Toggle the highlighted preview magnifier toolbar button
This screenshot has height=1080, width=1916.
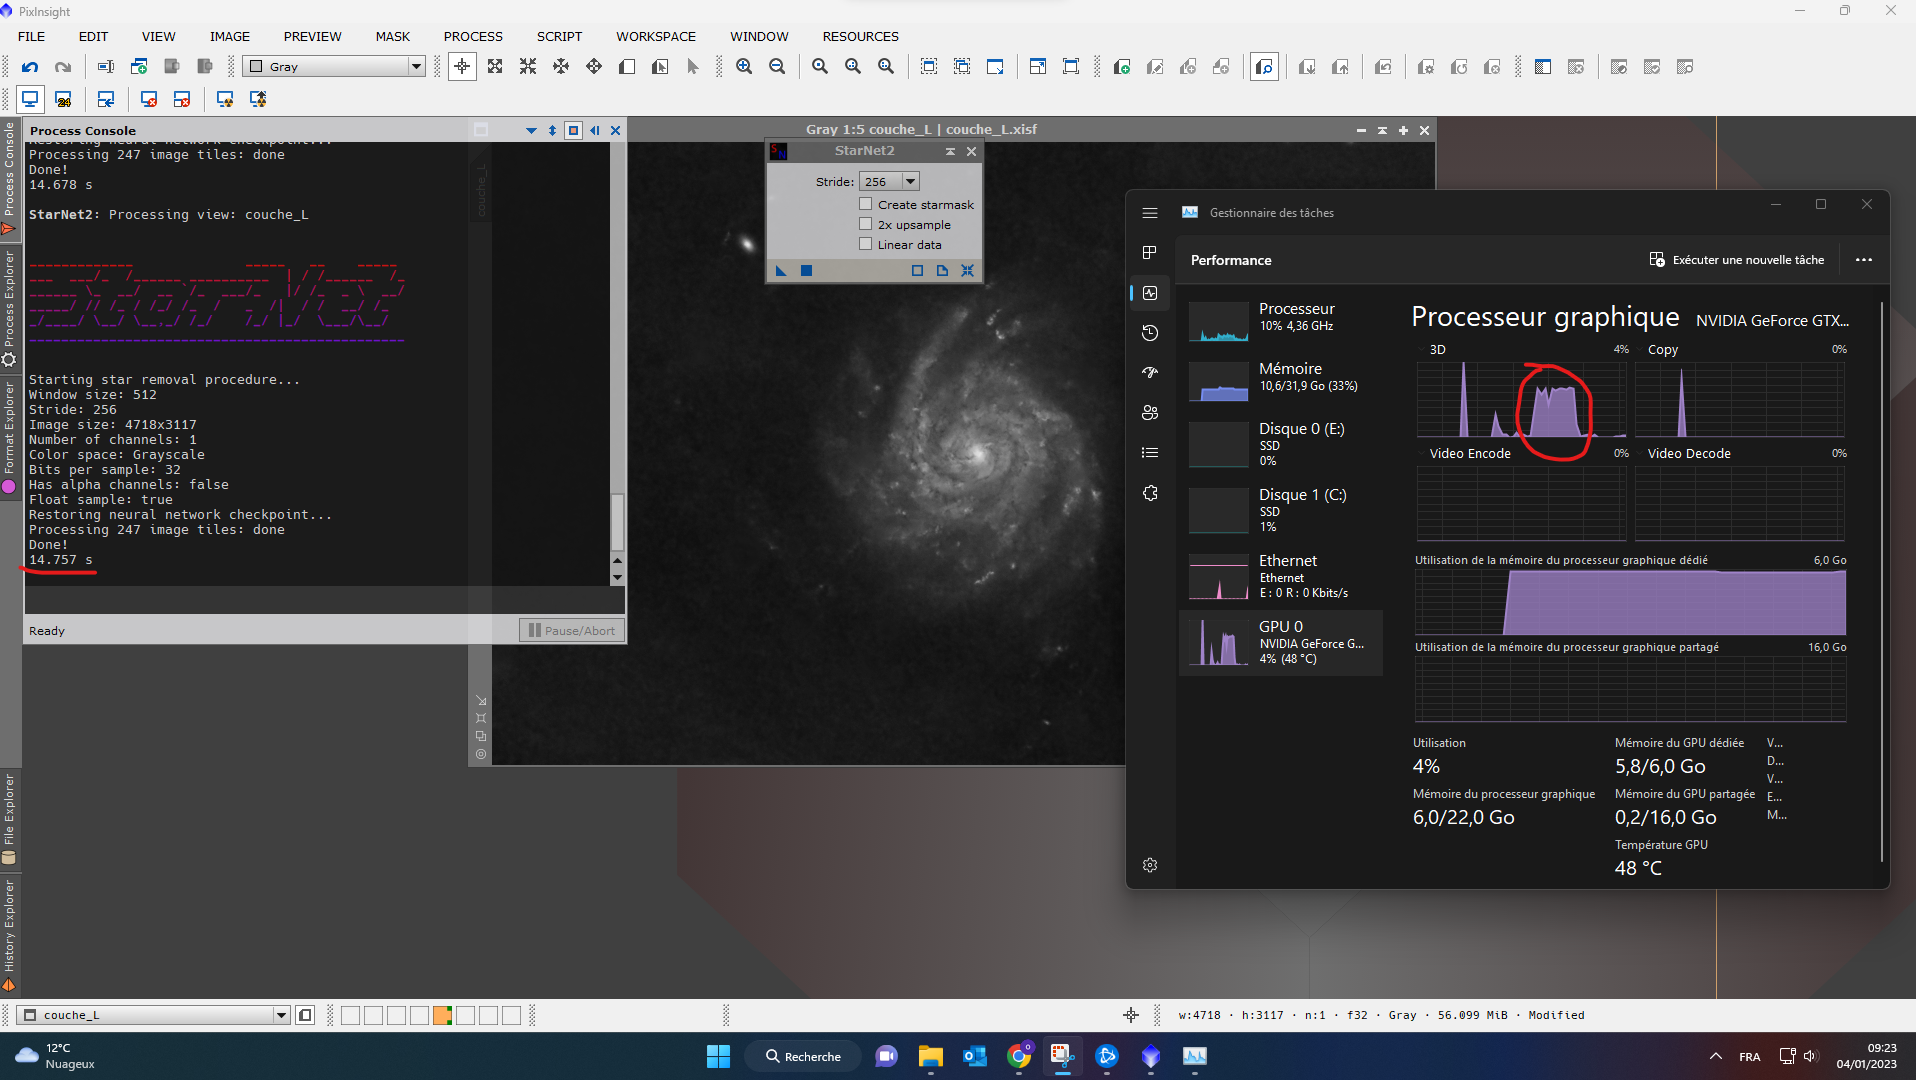(x=1264, y=67)
